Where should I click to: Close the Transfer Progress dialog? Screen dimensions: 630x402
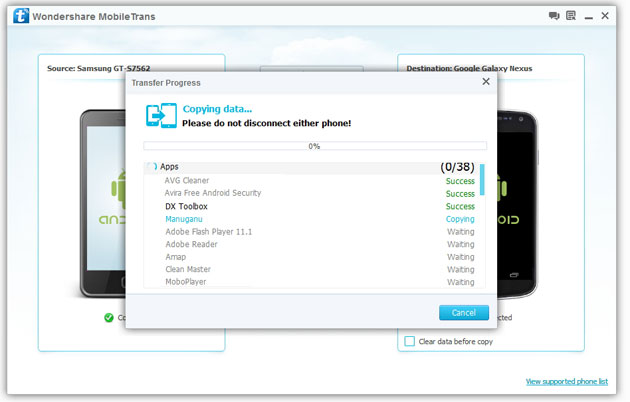[486, 82]
